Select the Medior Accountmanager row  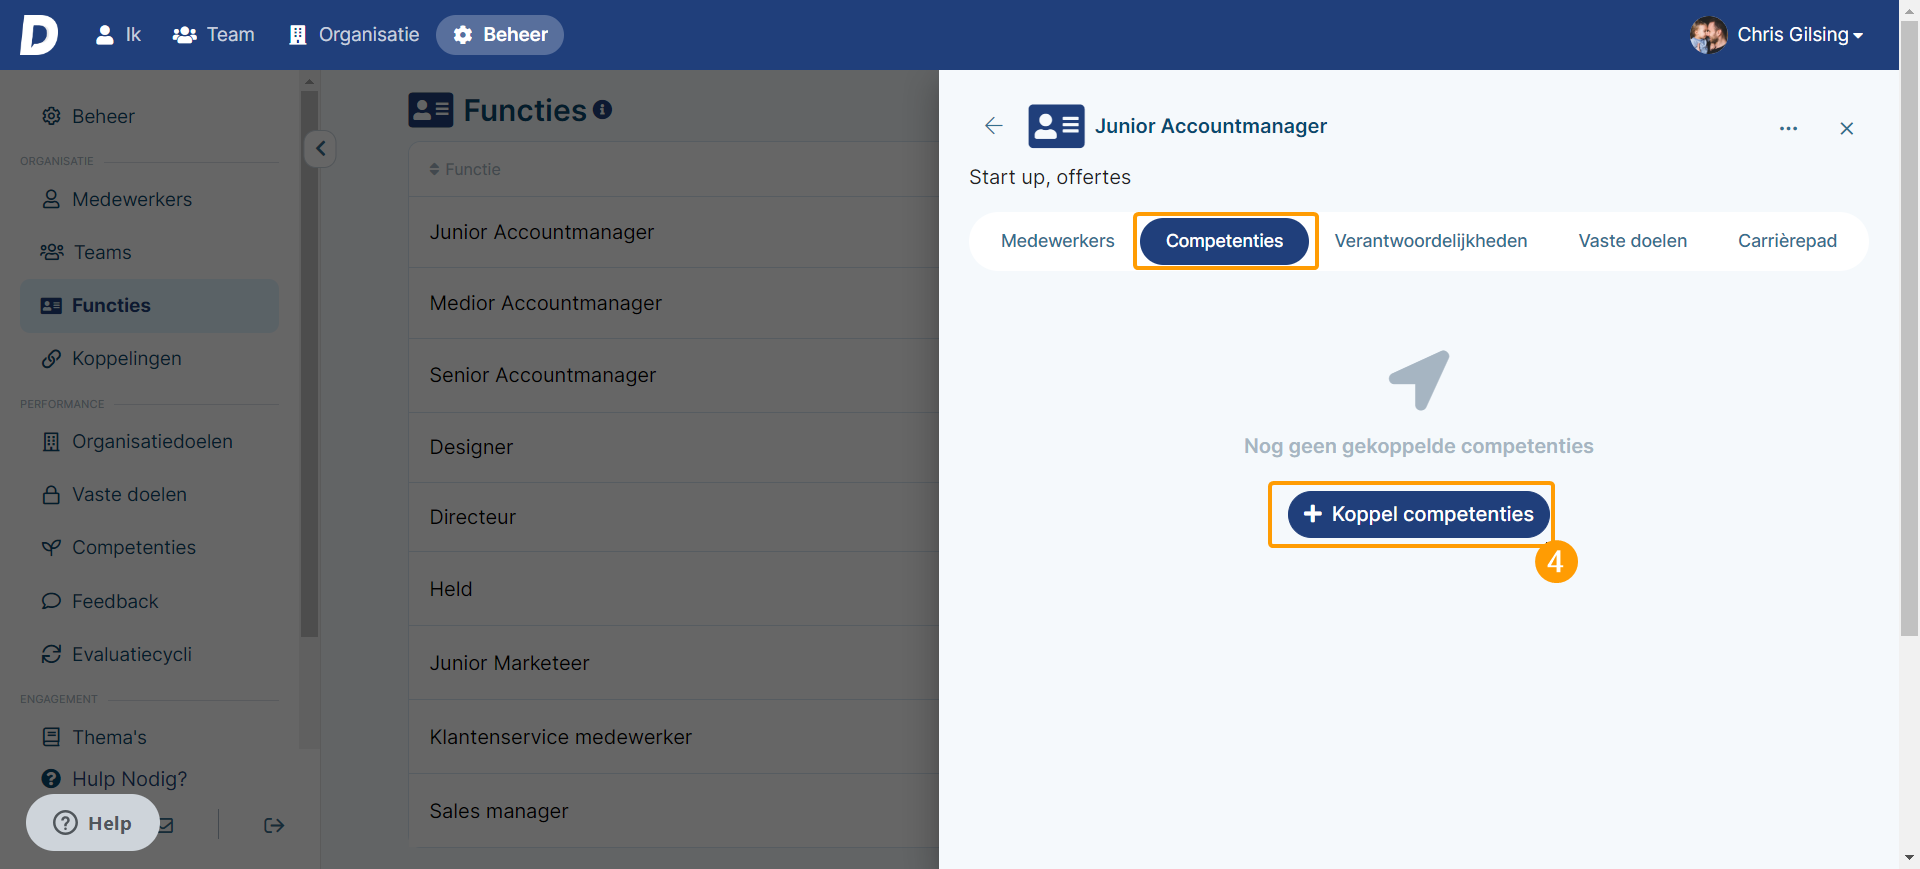[674, 303]
